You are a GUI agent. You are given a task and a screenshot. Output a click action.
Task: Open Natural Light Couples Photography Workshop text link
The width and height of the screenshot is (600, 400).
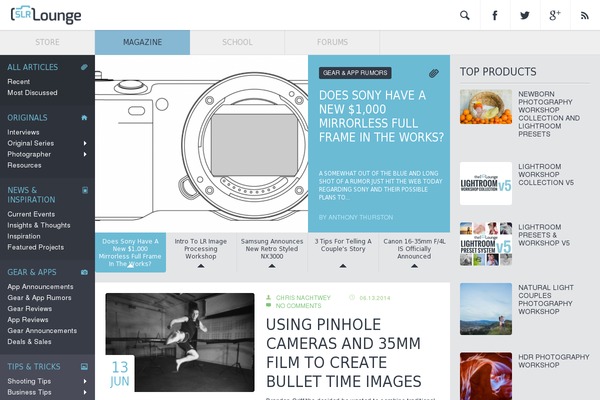point(546,299)
